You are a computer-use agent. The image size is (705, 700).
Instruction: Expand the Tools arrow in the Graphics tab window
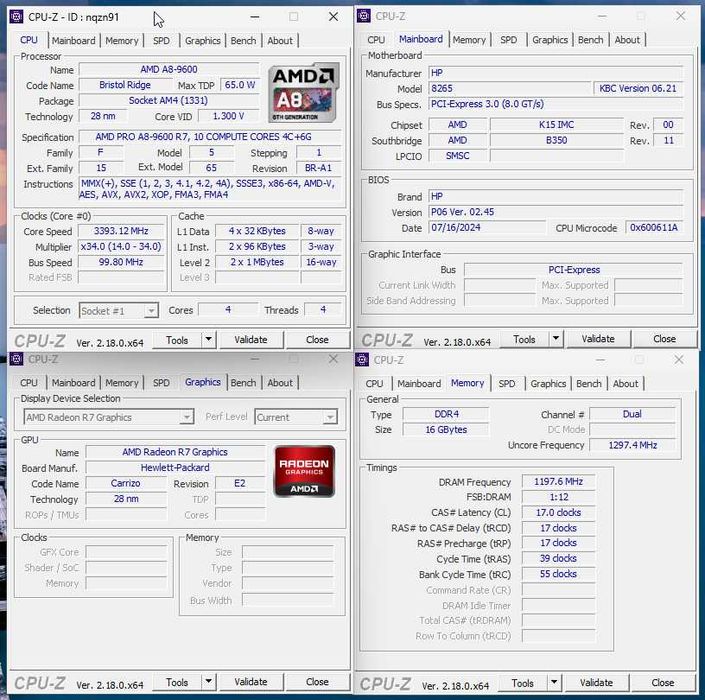pos(209,682)
